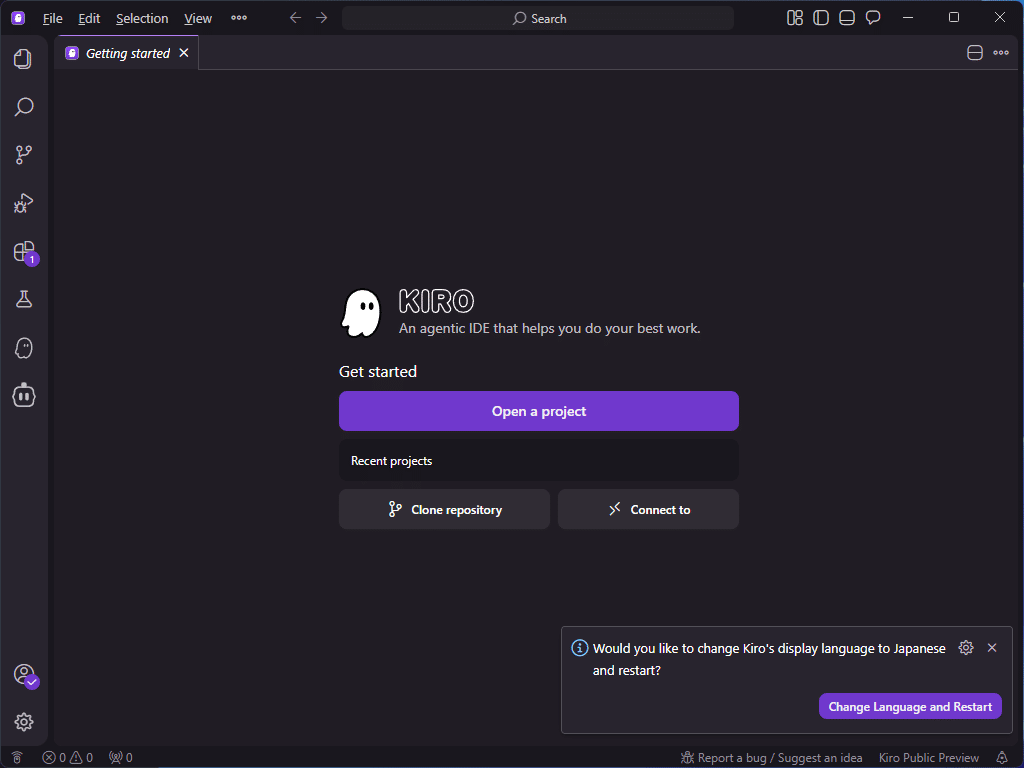
Task: Open the Explorer panel in the sidebar
Action: (x=23, y=59)
